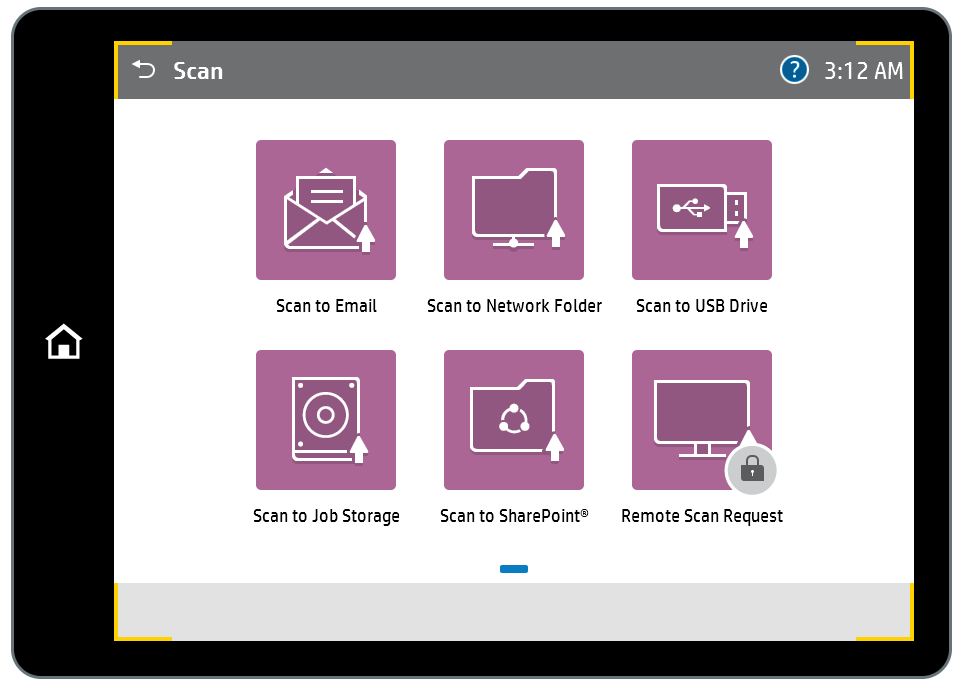
Task: Select the Remote Scan Request monitor tile
Action: pos(701,420)
